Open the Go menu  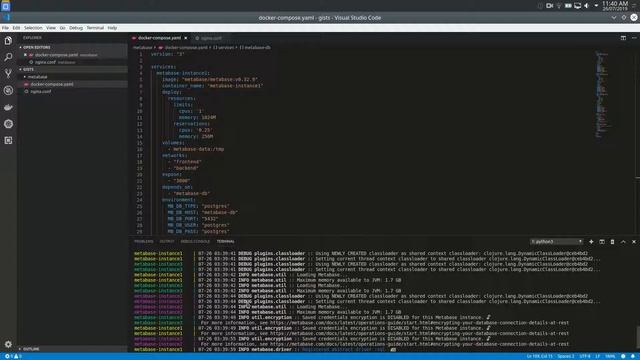pyautogui.click(x=62, y=28)
